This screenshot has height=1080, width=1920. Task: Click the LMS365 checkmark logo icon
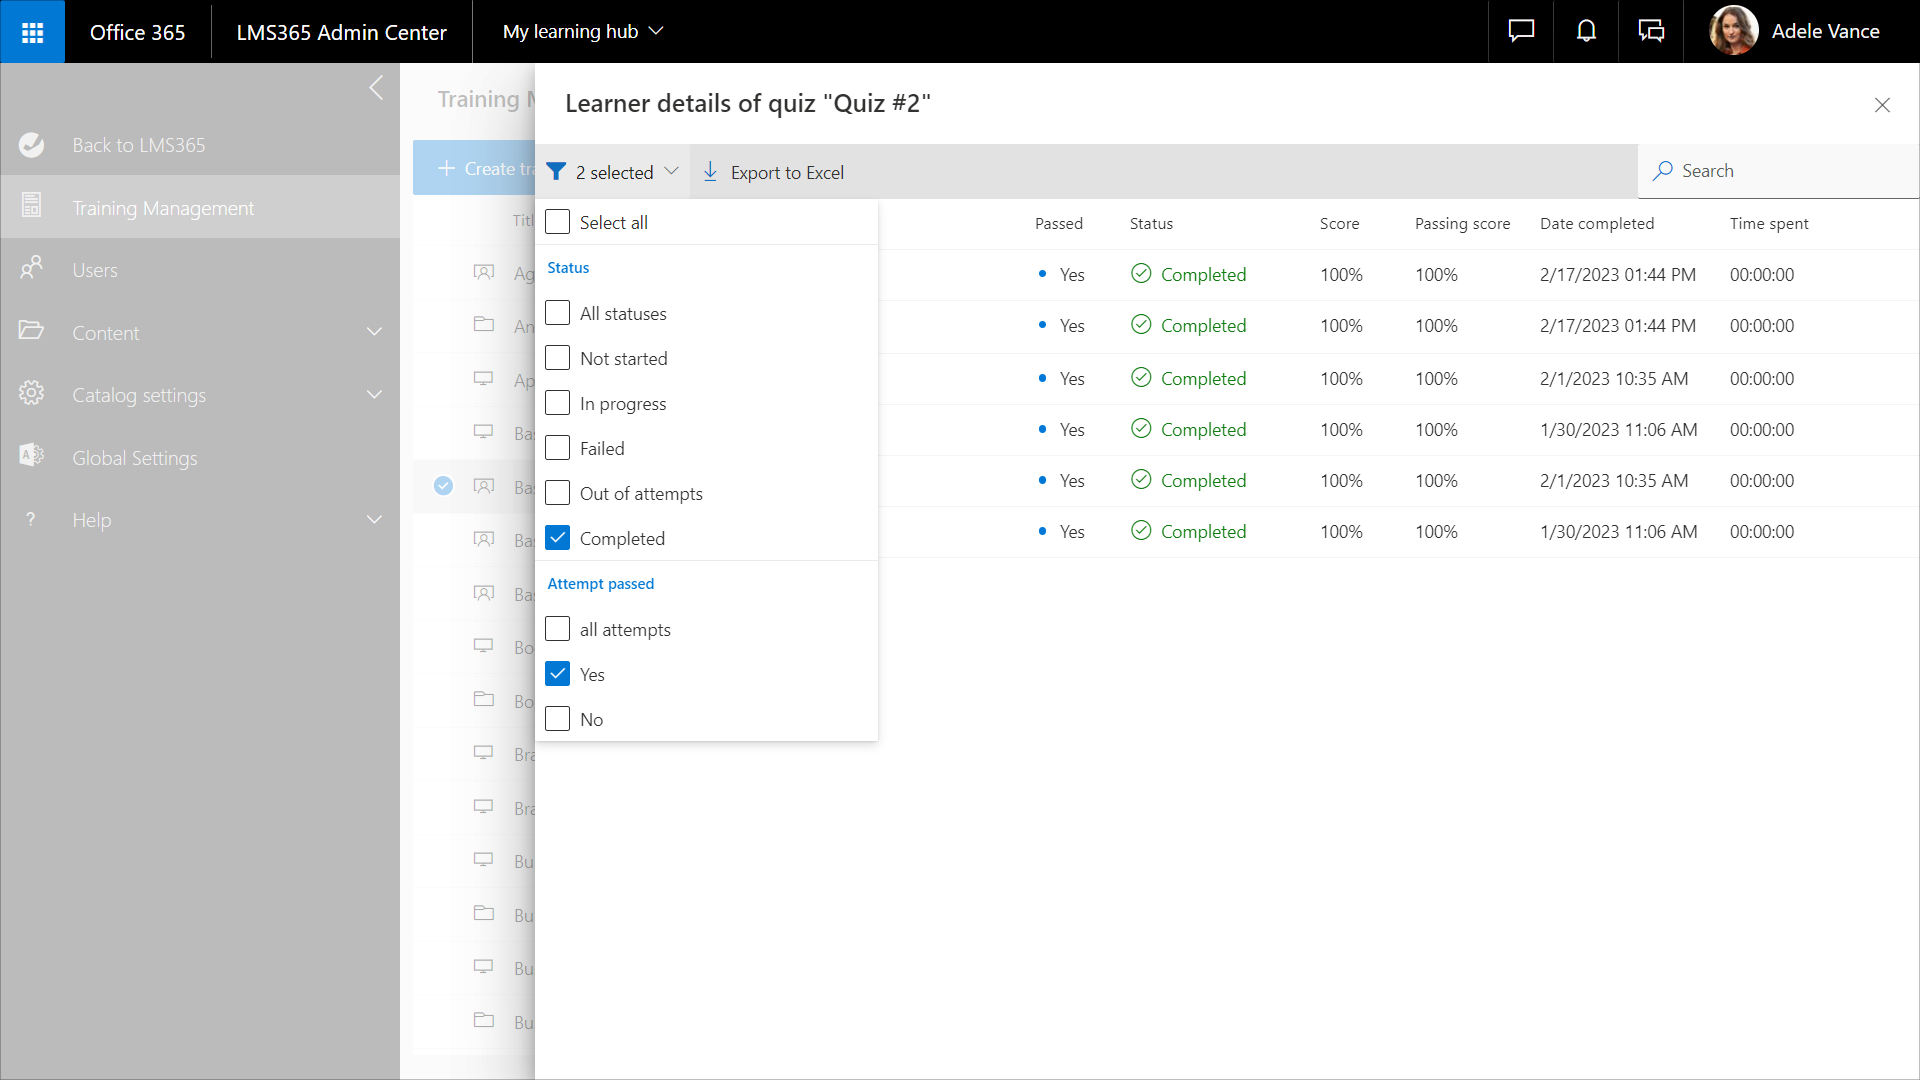pyautogui.click(x=31, y=145)
